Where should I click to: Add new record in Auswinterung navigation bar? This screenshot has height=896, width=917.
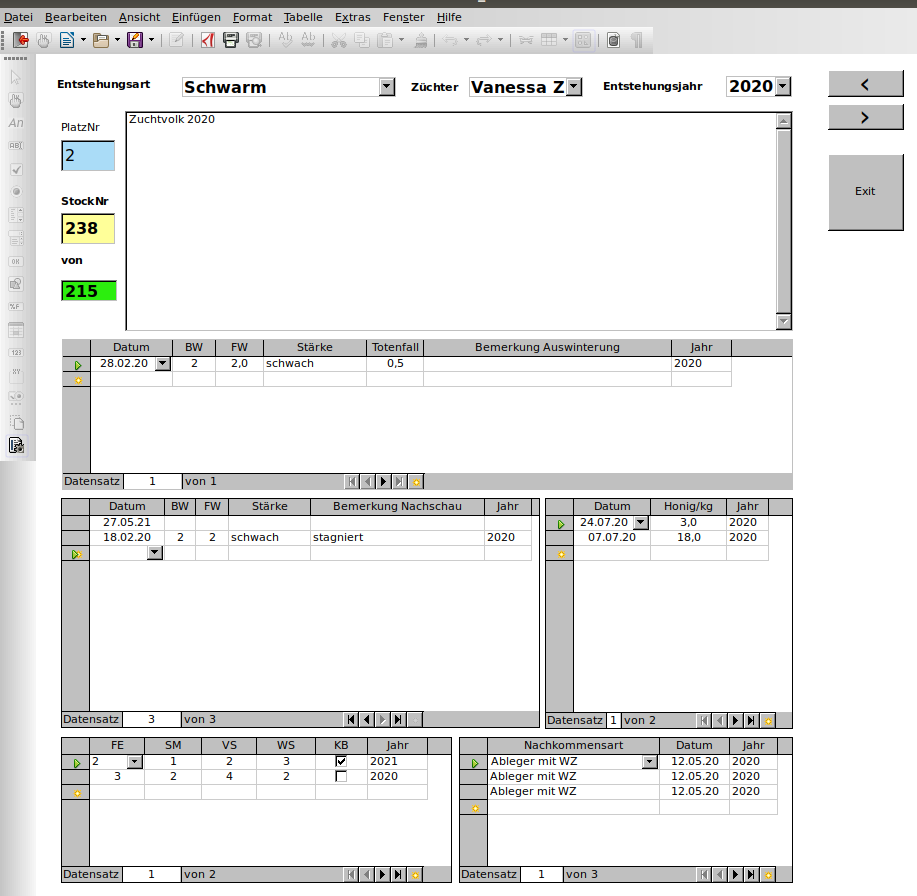tap(416, 482)
